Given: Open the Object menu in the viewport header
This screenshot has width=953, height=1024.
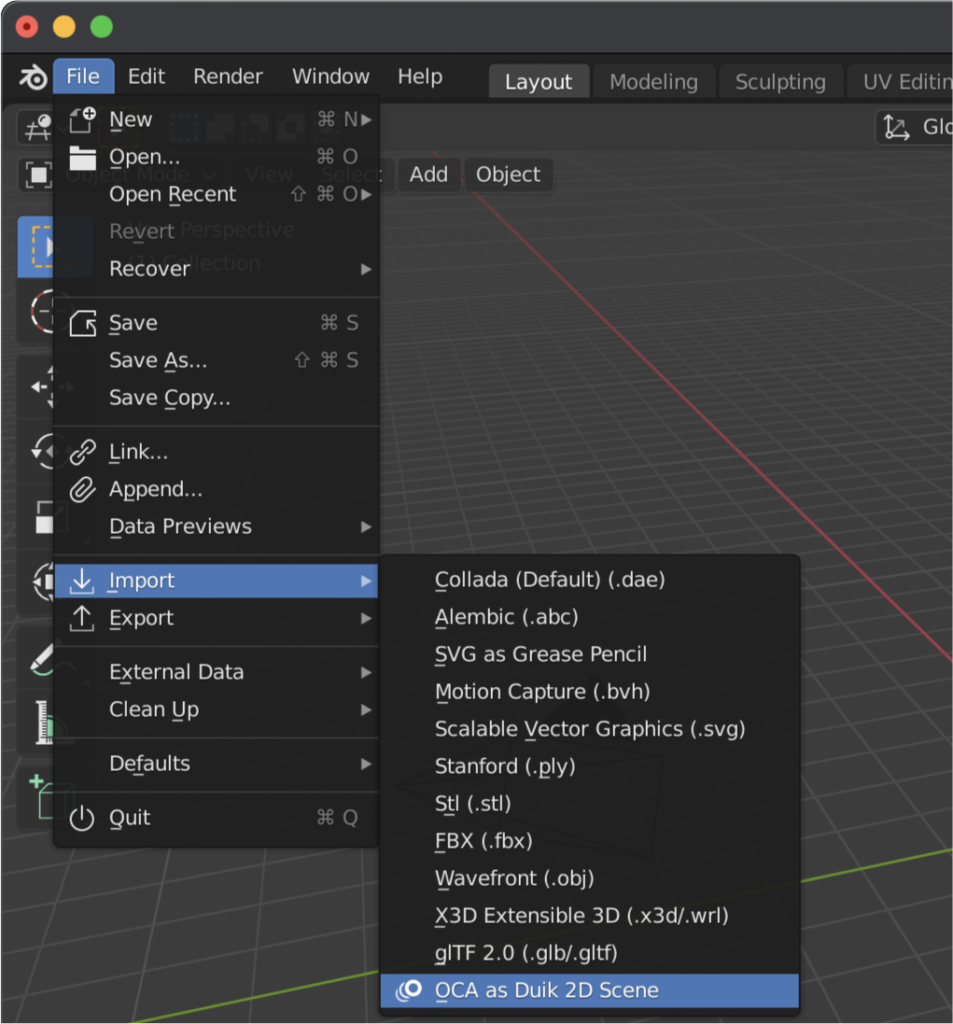Looking at the screenshot, I should (x=508, y=175).
